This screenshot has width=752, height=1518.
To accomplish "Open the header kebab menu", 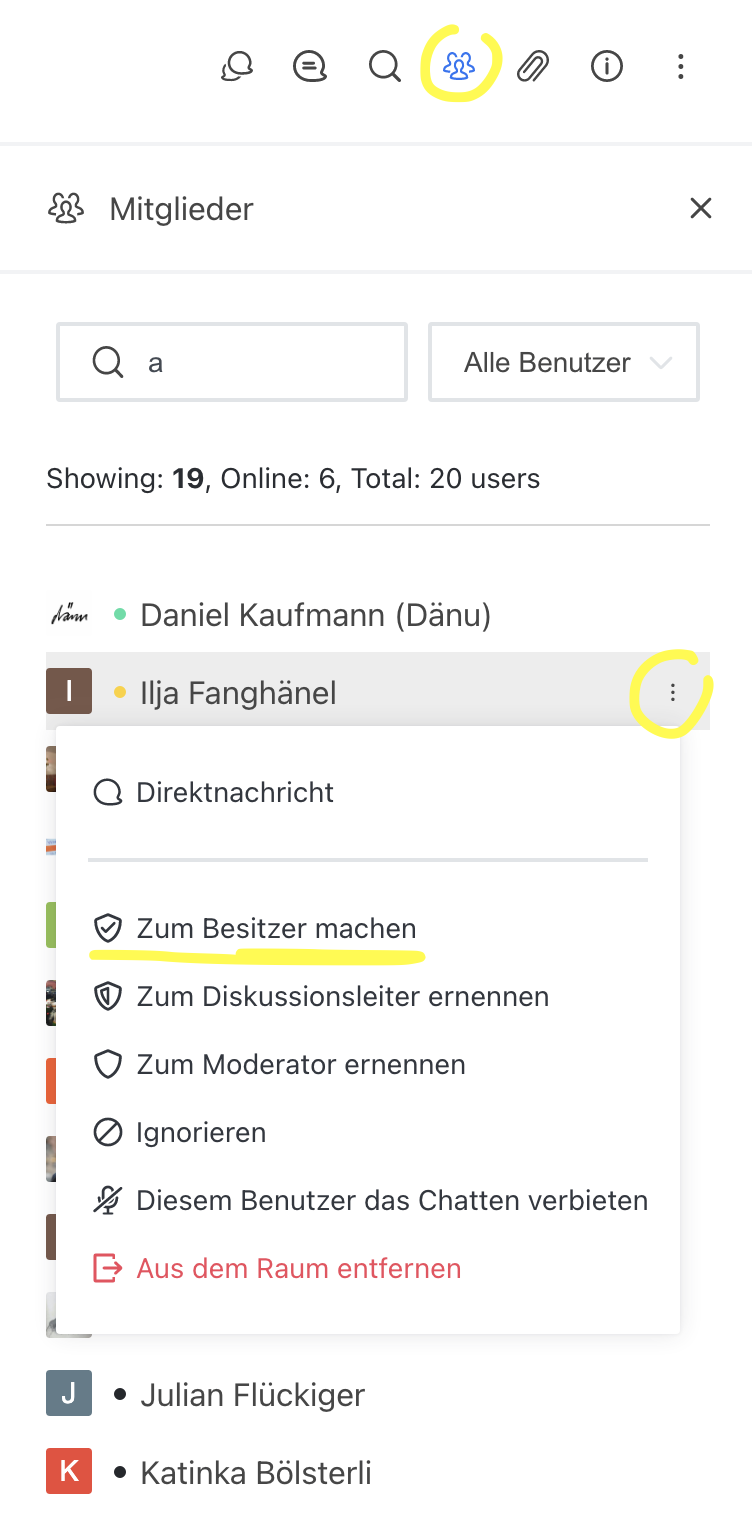I will pos(680,67).
